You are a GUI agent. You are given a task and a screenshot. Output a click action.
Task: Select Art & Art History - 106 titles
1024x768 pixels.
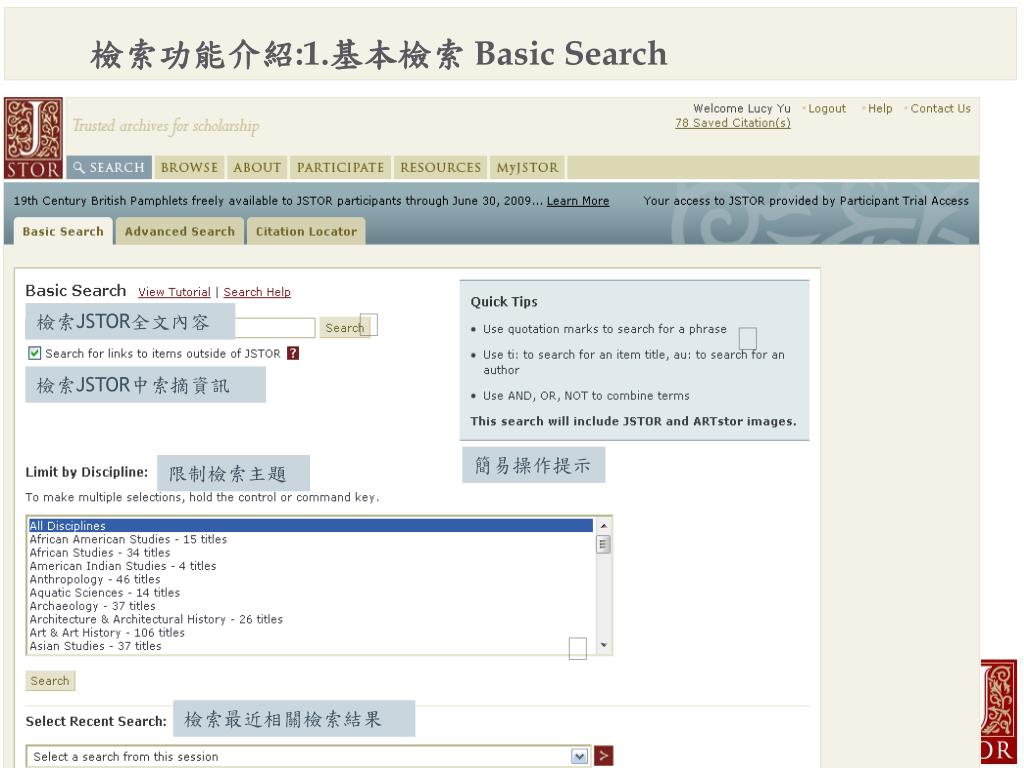pos(311,633)
